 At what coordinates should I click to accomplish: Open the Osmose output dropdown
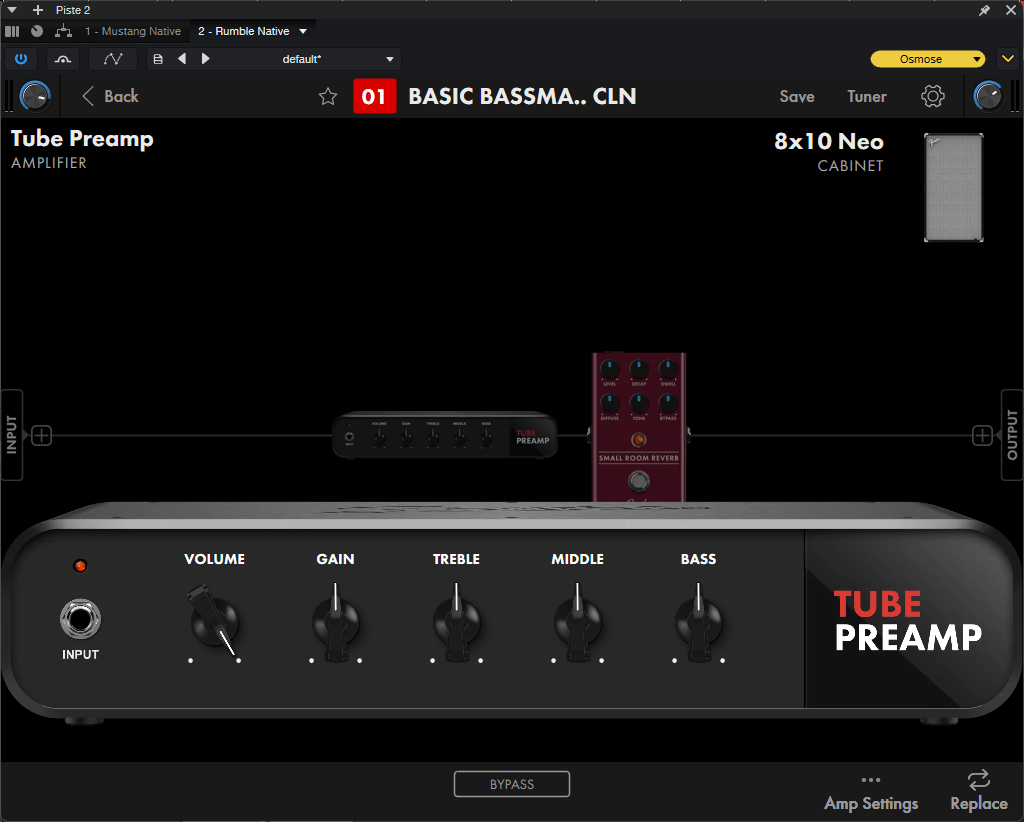click(926, 58)
